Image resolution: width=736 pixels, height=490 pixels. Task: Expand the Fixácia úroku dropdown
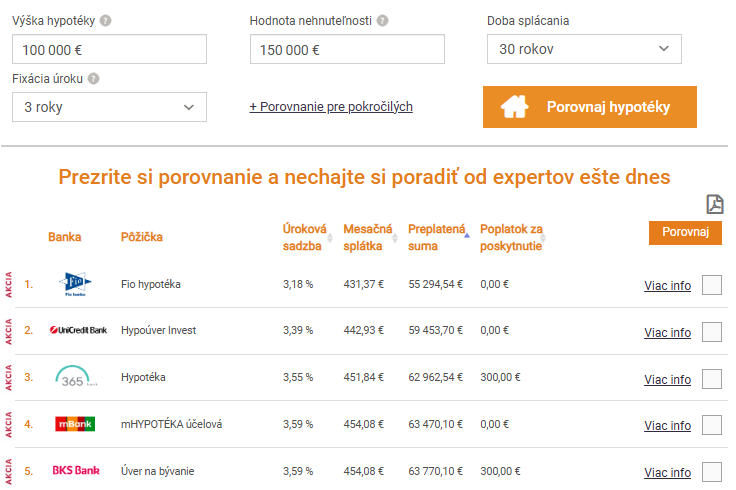109,107
